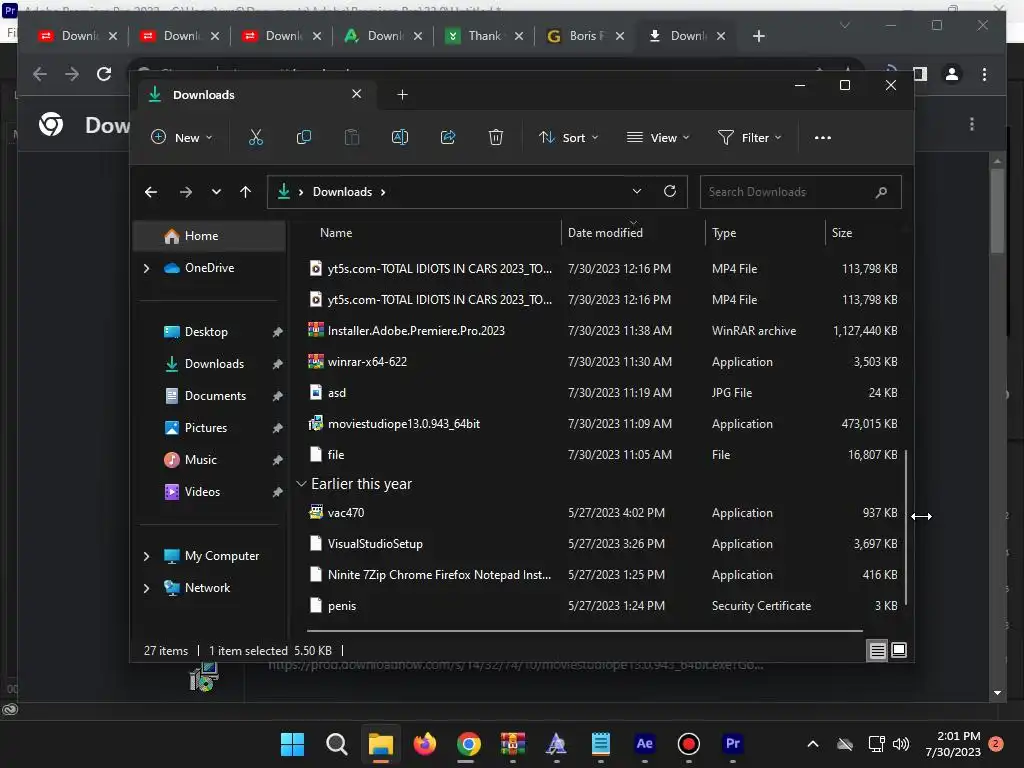Switch to large thumbnails view icon in status bar
Screen dimensions: 1024x768
899,650
